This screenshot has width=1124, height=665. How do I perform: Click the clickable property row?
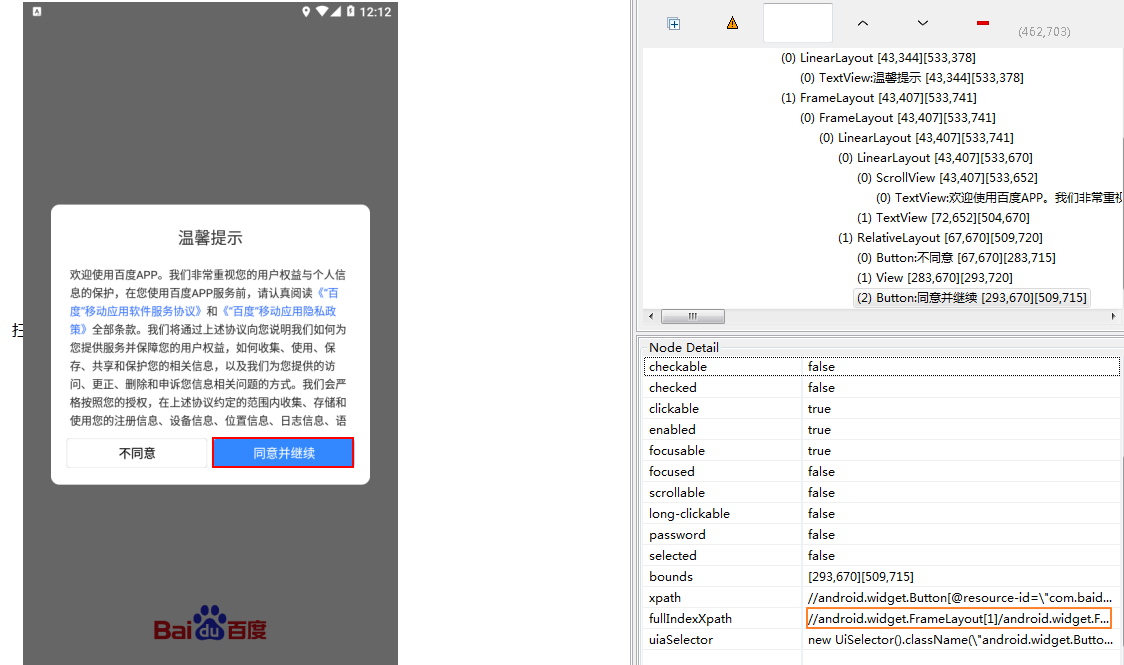point(882,408)
